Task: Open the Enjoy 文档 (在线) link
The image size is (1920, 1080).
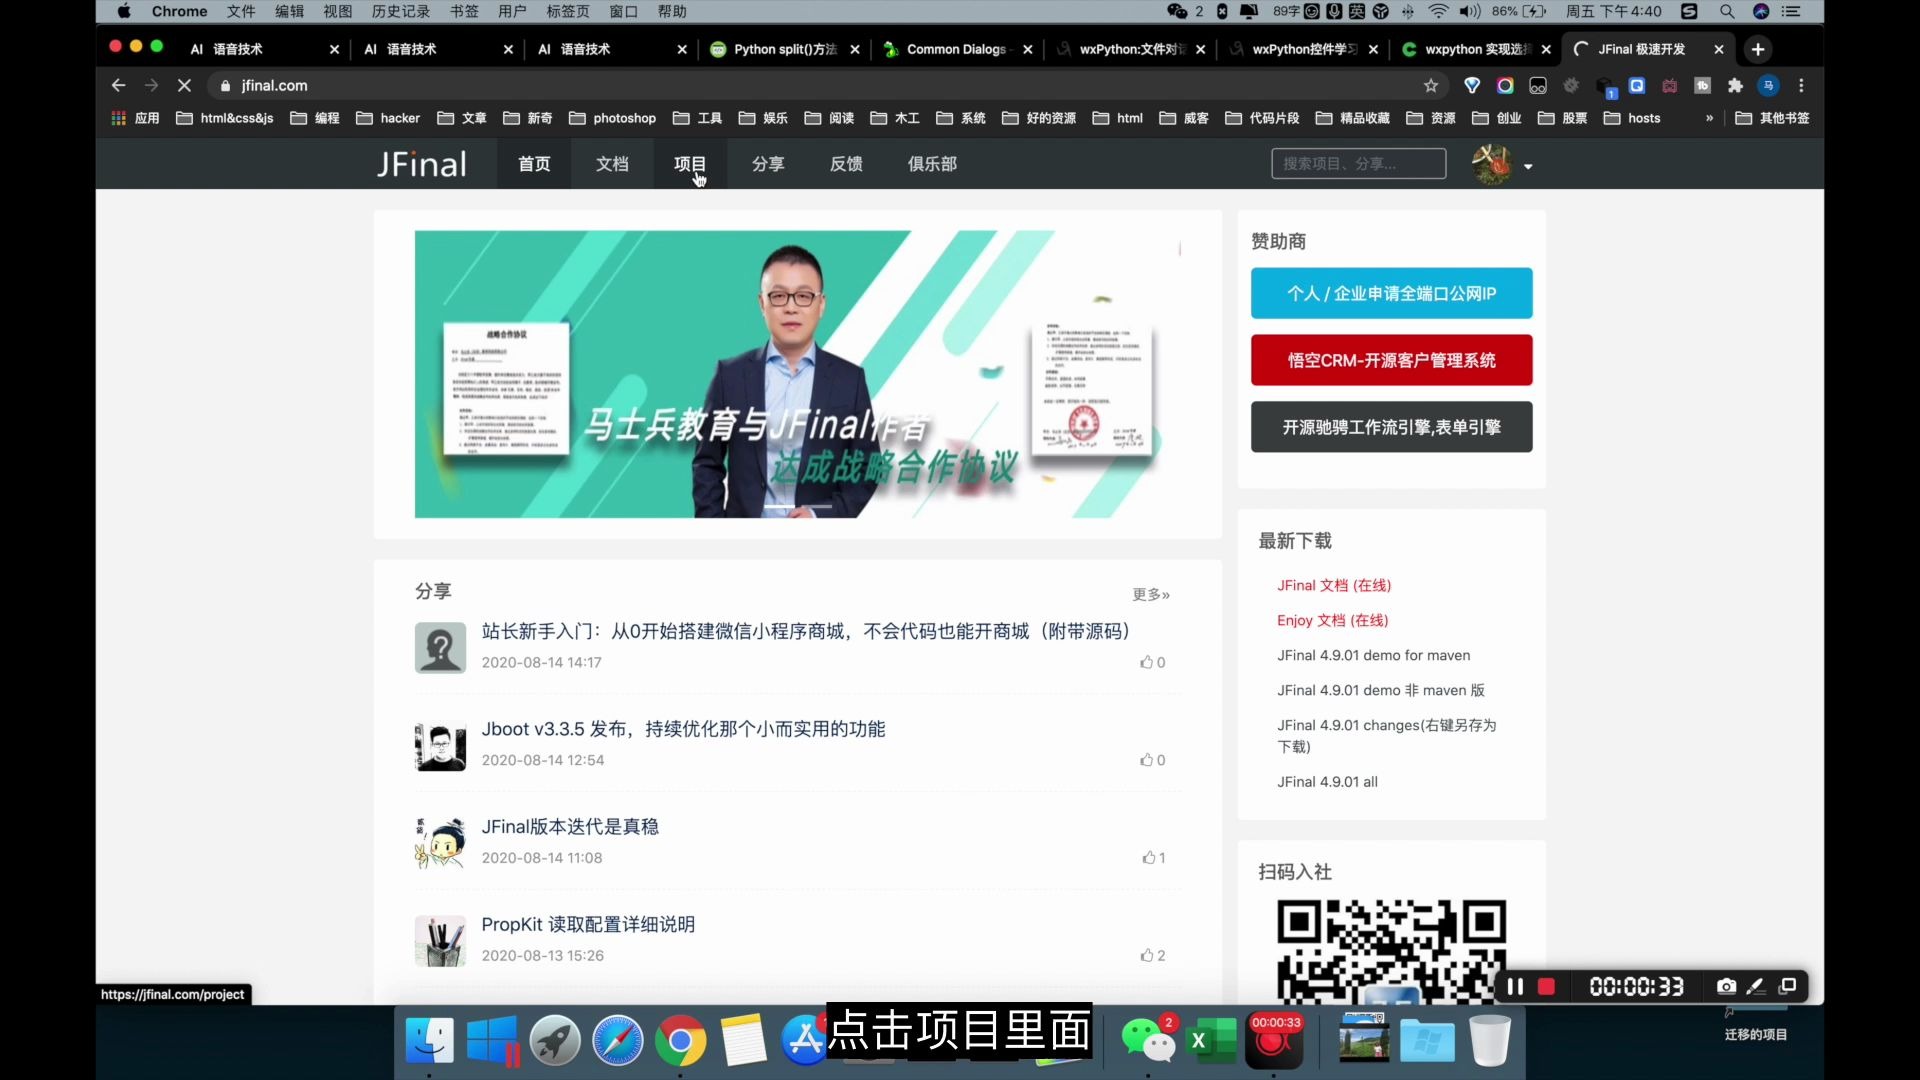Action: click(1332, 620)
